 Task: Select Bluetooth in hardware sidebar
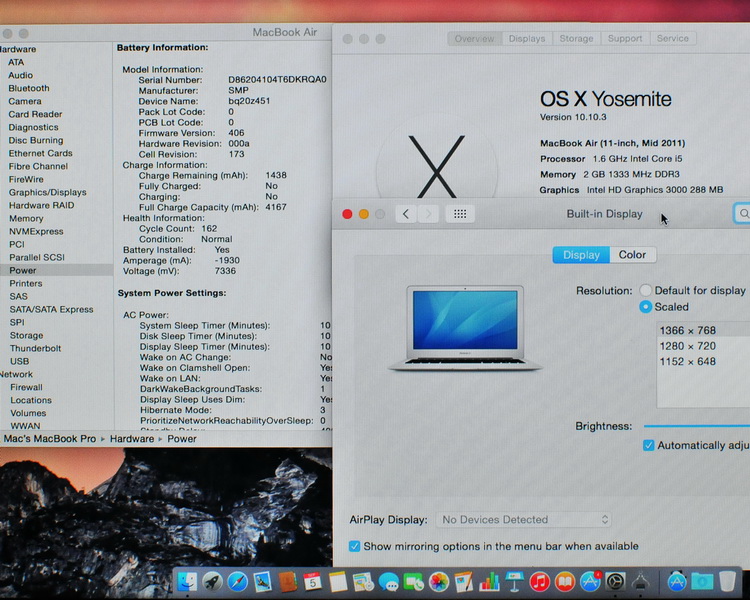pos(29,88)
